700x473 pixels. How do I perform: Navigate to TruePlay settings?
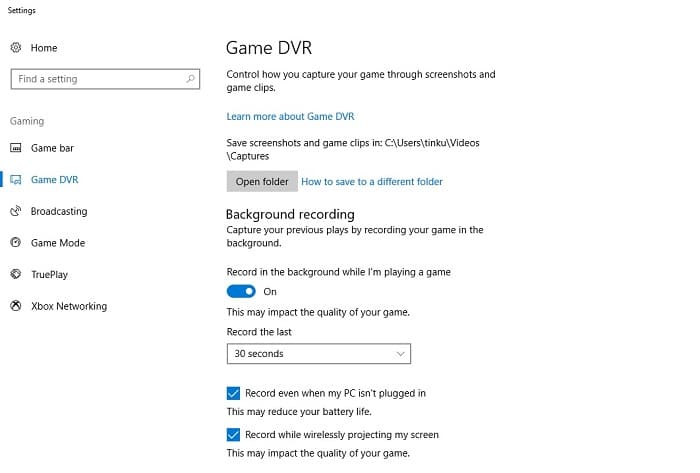50,274
